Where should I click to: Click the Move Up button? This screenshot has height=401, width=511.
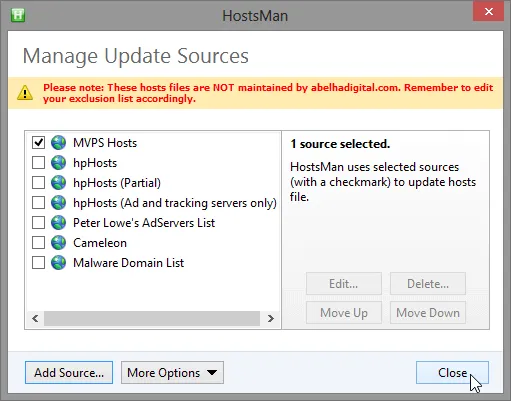[344, 313]
